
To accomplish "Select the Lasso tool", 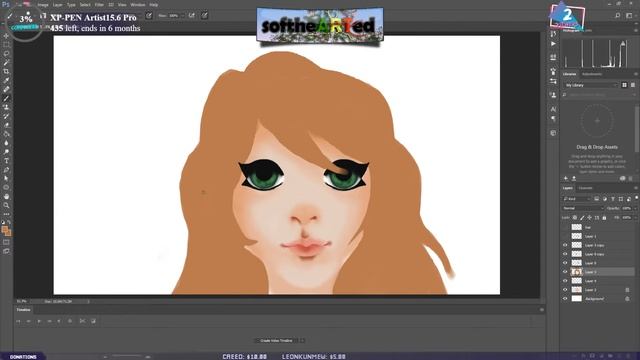I will (x=6, y=54).
